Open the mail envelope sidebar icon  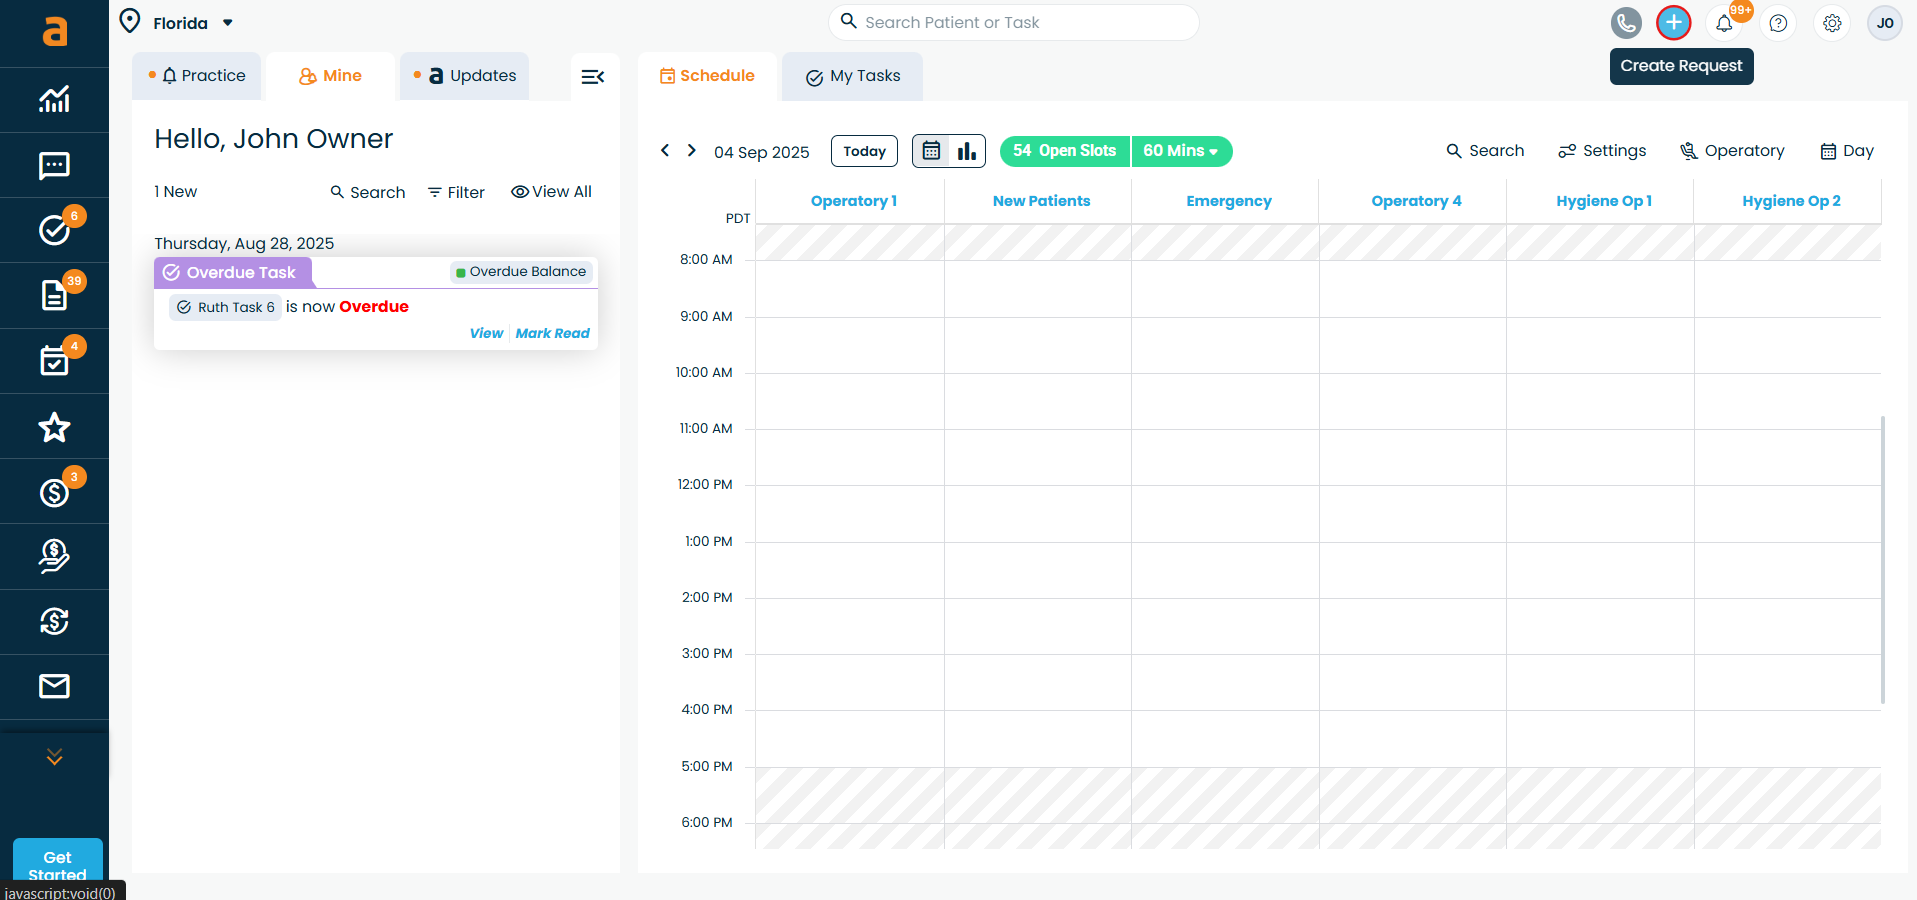point(54,686)
